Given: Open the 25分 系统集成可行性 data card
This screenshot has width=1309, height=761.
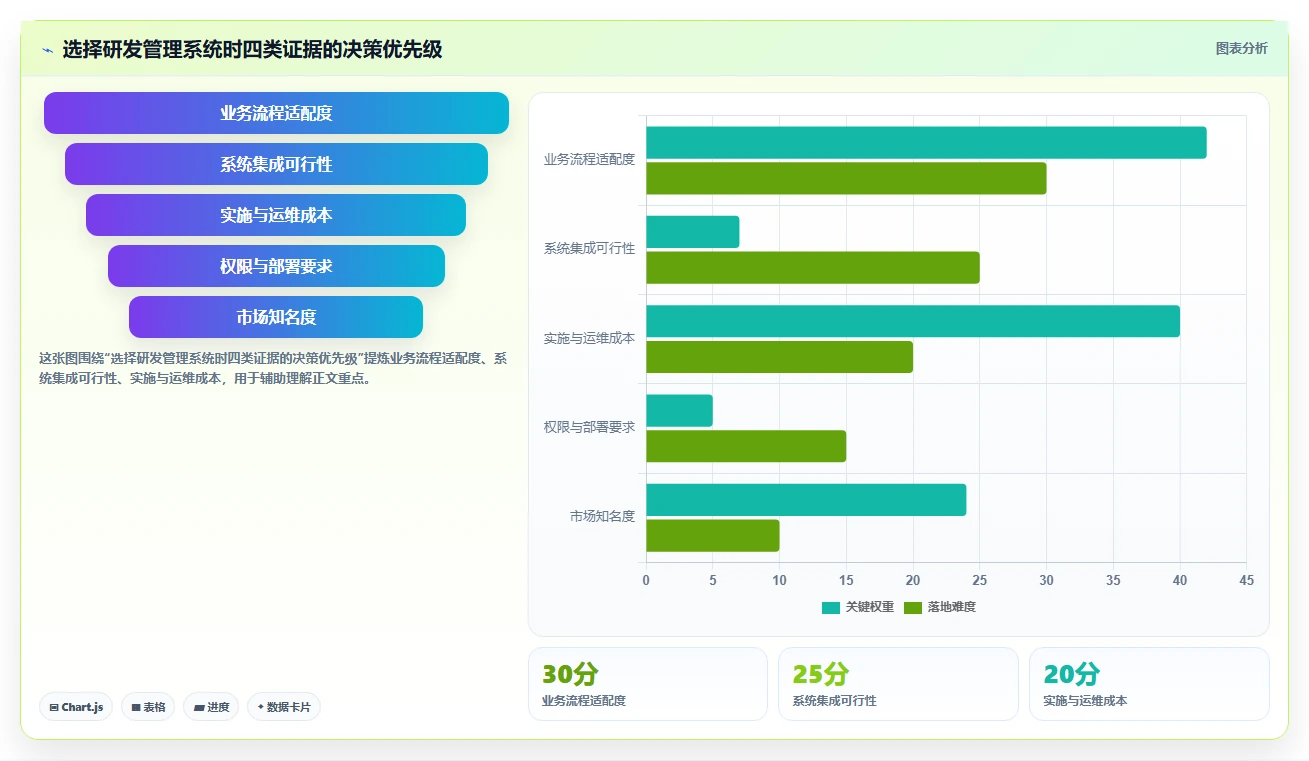Looking at the screenshot, I should point(898,684).
